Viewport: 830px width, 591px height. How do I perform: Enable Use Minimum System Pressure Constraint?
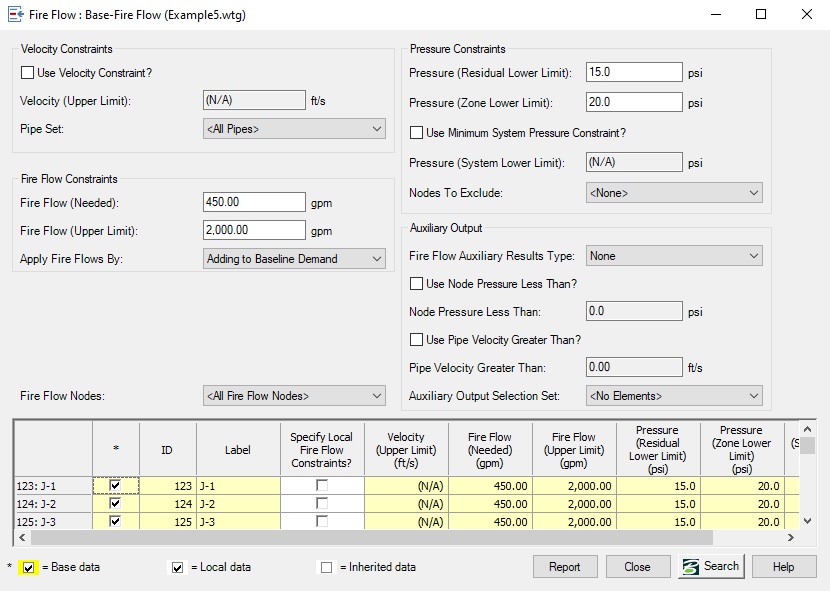[418, 131]
